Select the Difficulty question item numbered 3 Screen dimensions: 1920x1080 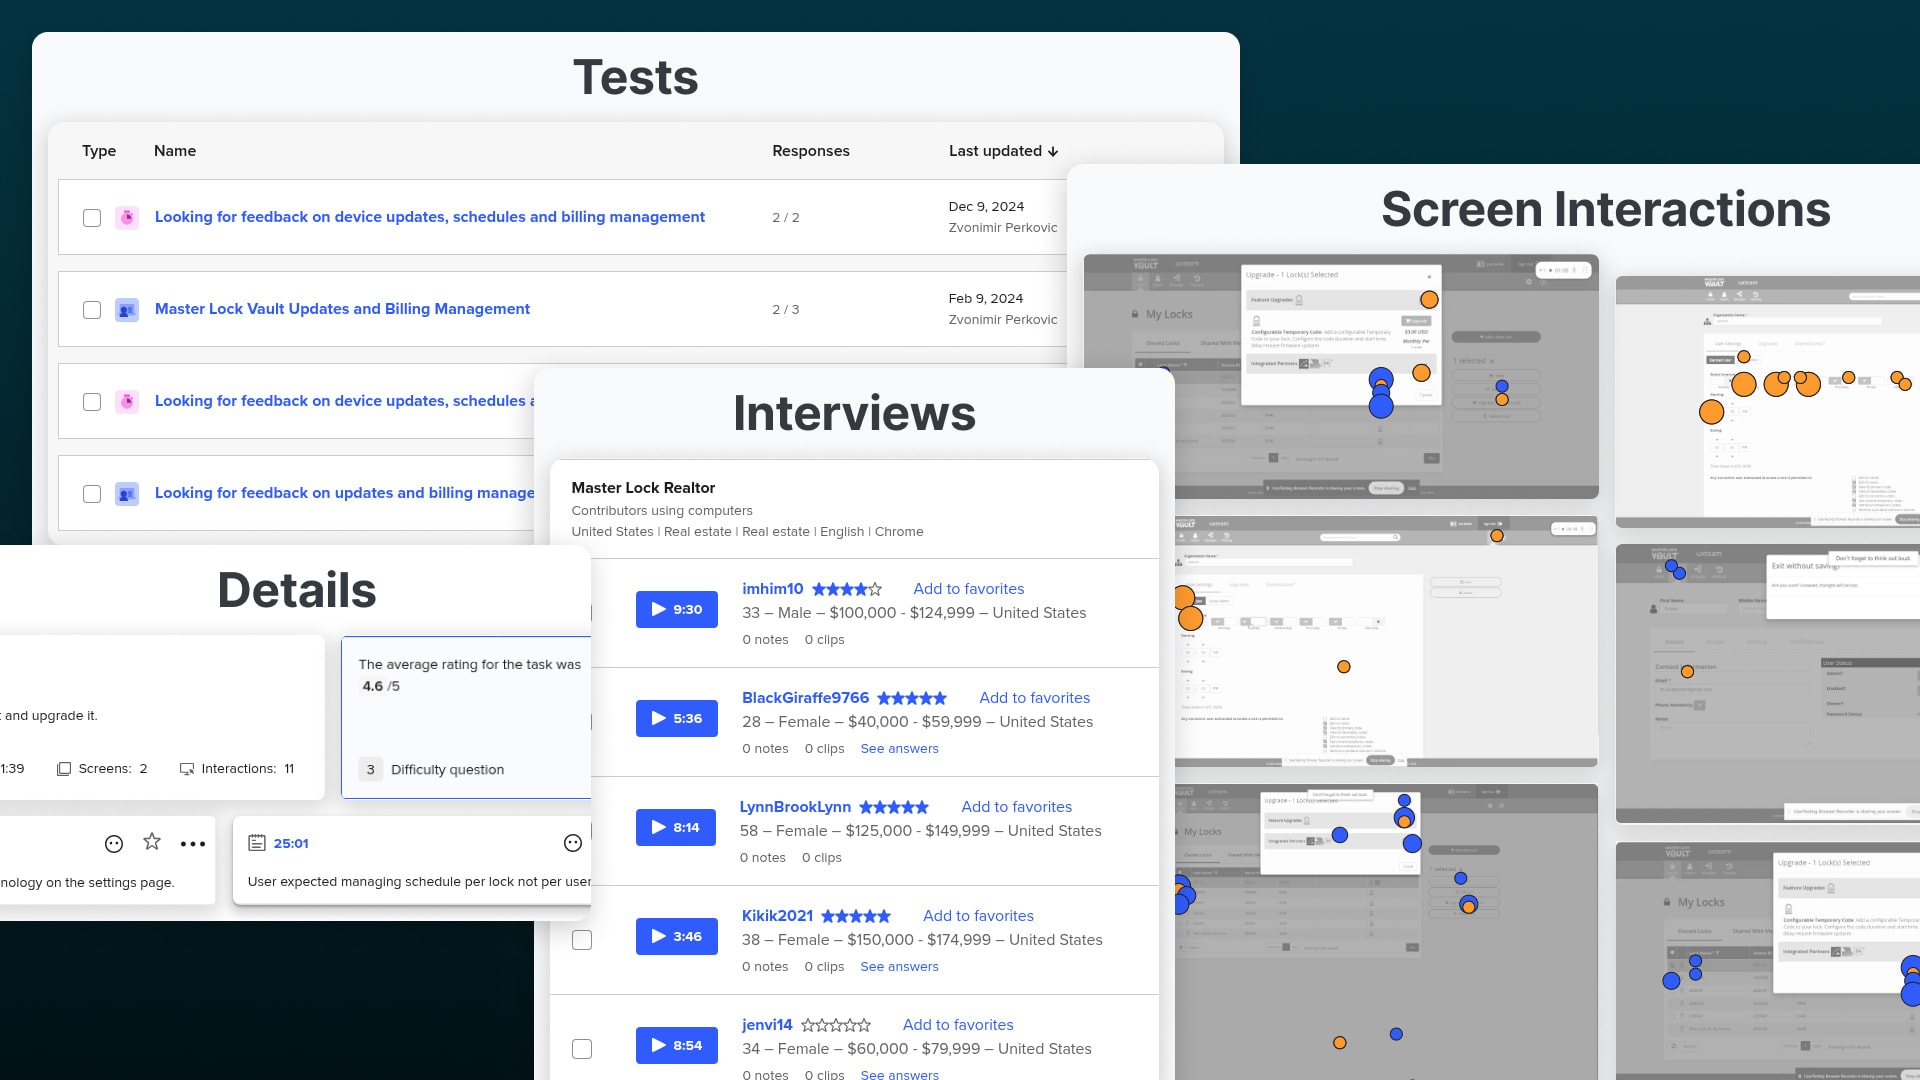(432, 770)
